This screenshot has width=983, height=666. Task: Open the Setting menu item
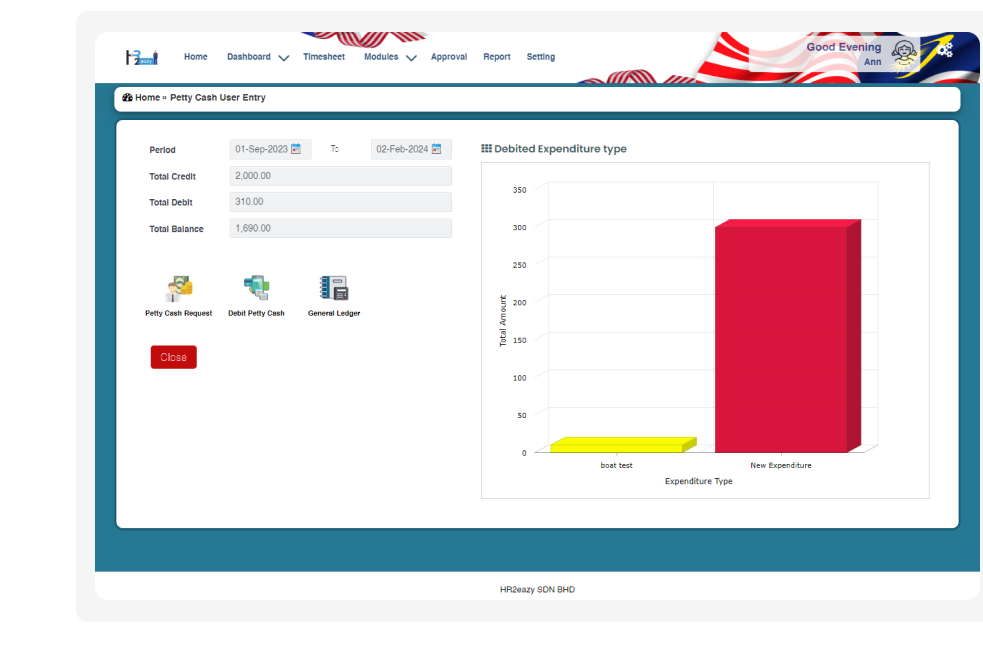click(x=541, y=57)
